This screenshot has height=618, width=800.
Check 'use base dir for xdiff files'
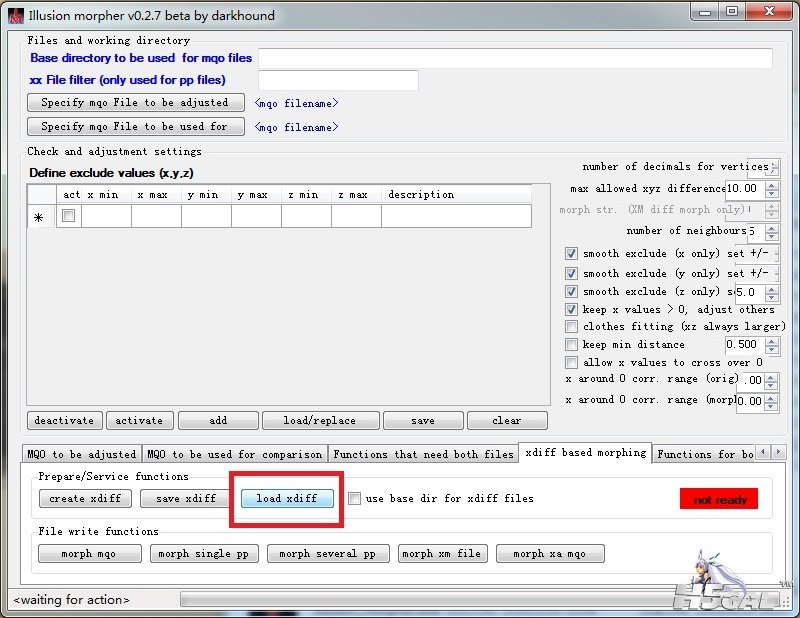tap(355, 498)
